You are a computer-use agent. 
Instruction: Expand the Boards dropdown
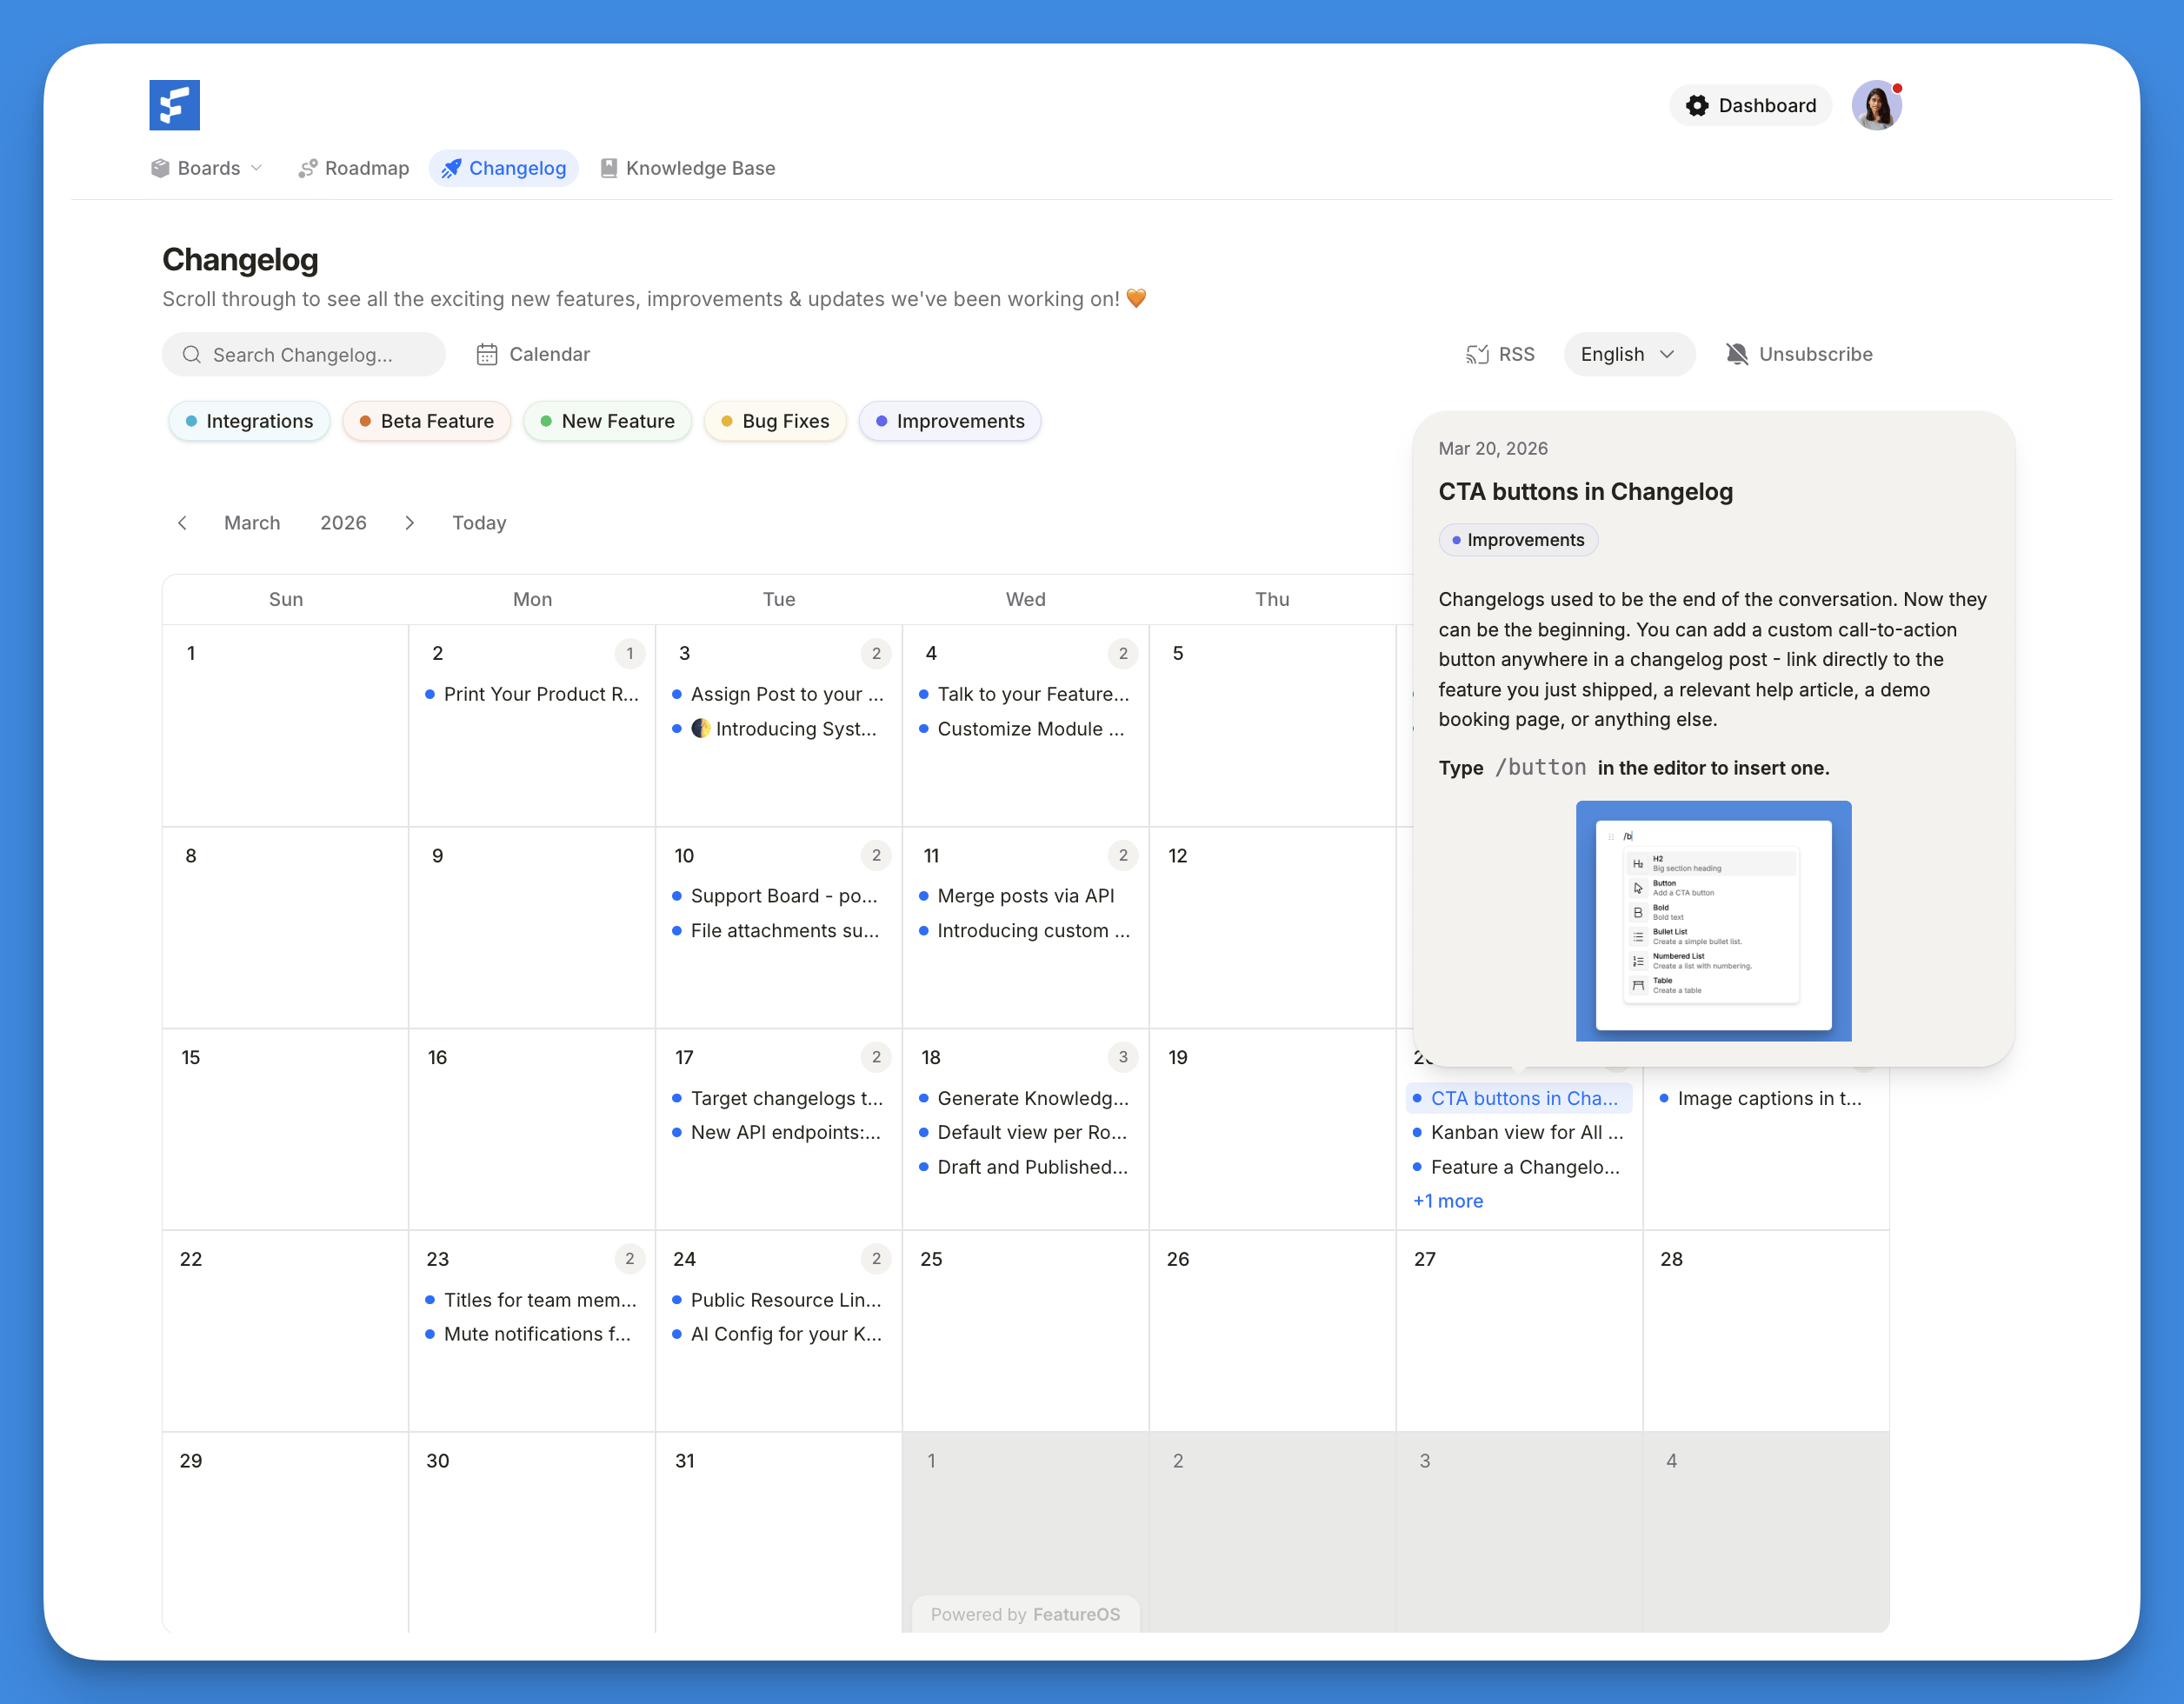207,168
